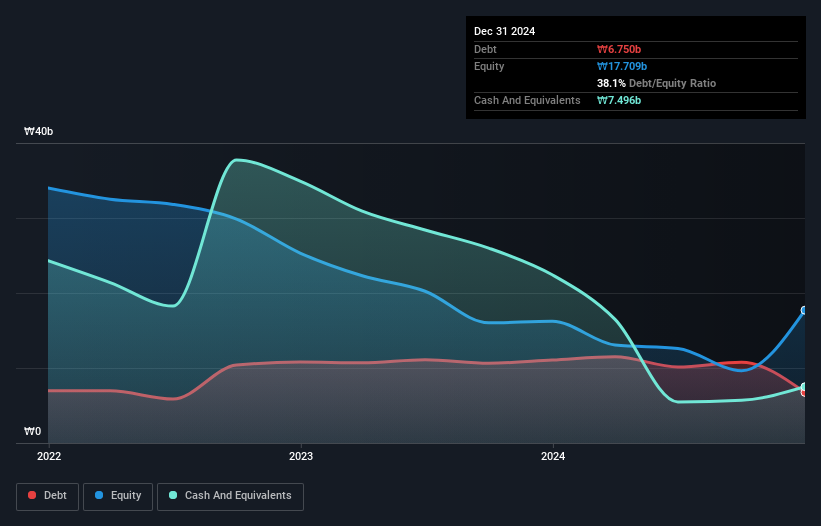
Task: Select the Dec 31 2024 tooltip date
Action: (505, 31)
